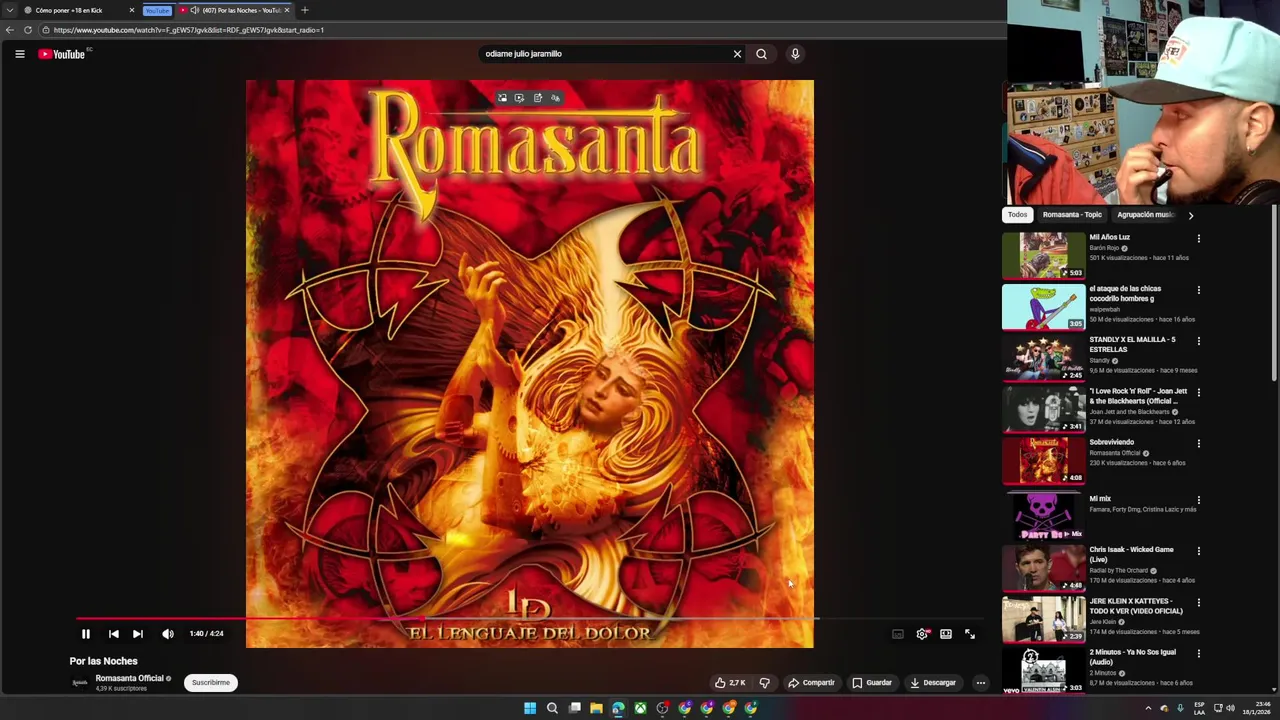Select the Agrupación musical chip
Viewport: 1280px width, 720px height.
(1145, 215)
